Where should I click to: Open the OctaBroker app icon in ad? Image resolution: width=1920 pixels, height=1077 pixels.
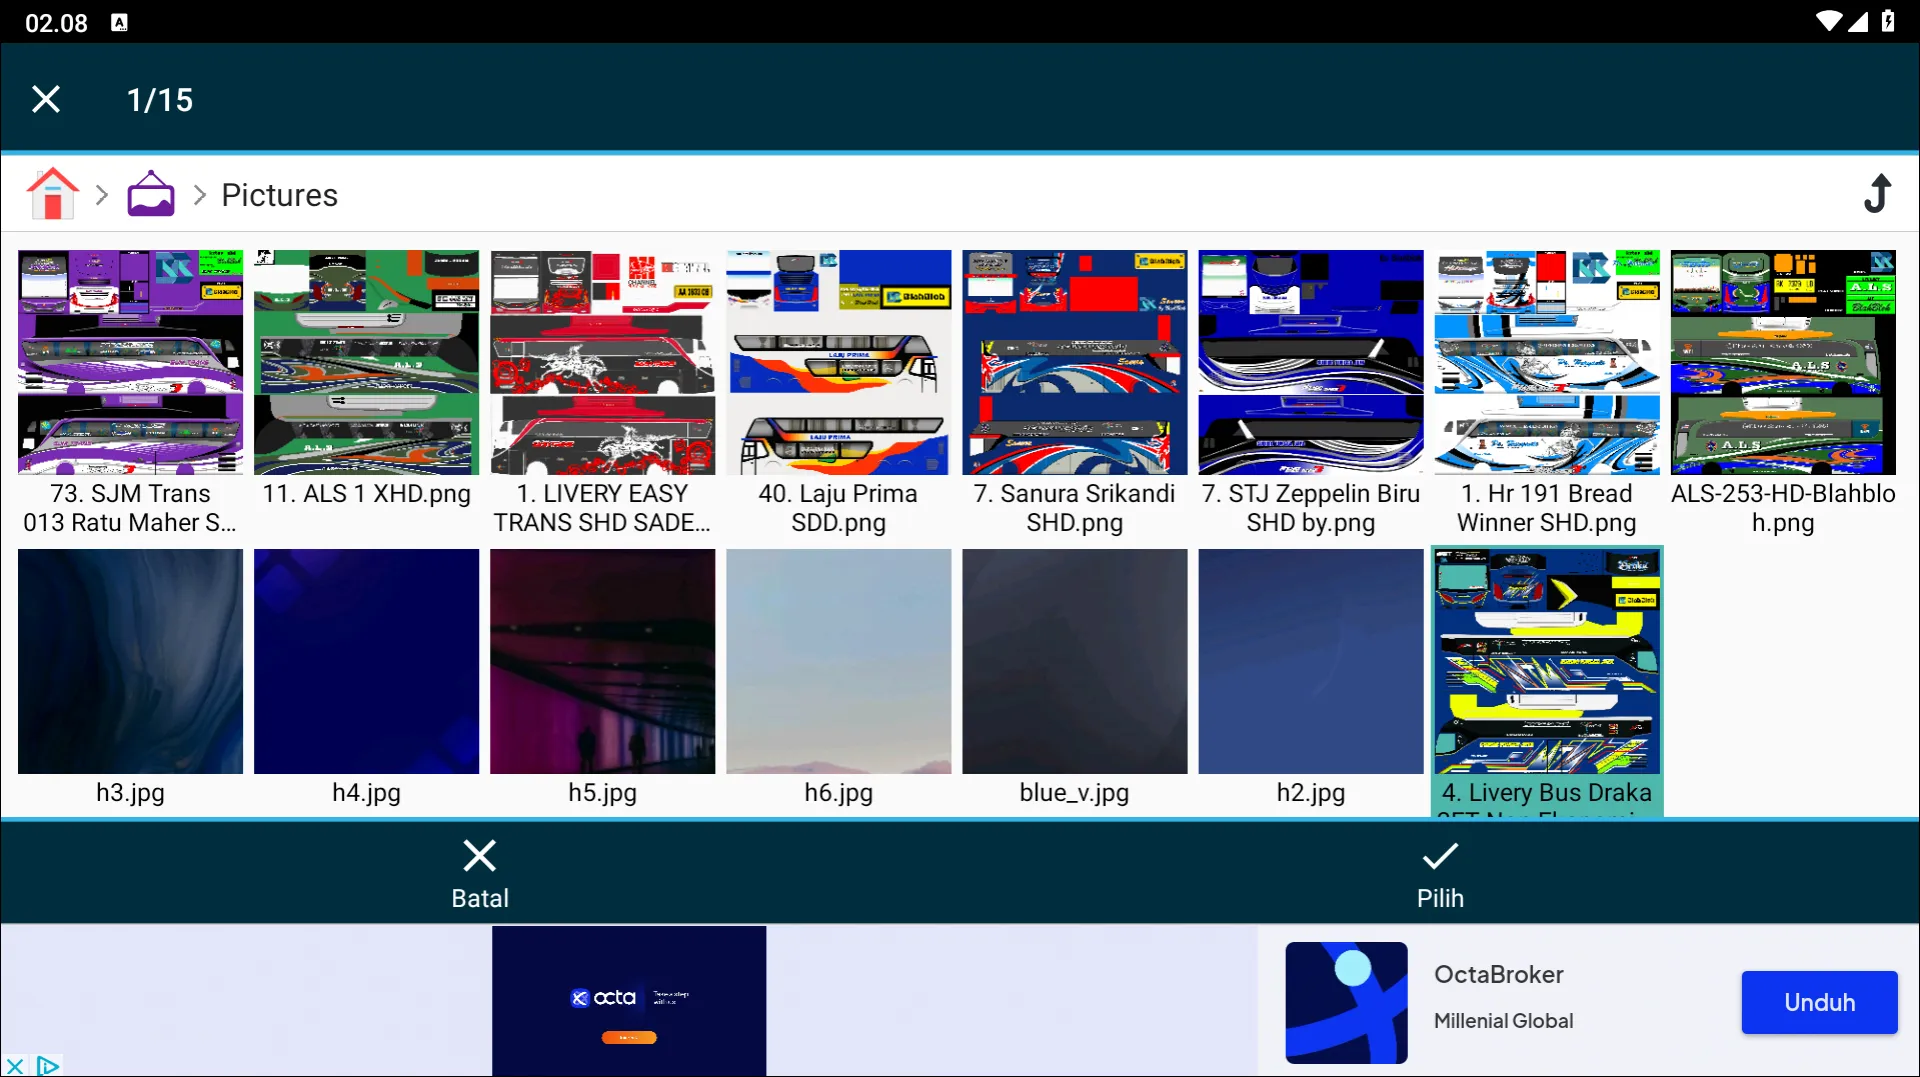(x=1346, y=1002)
